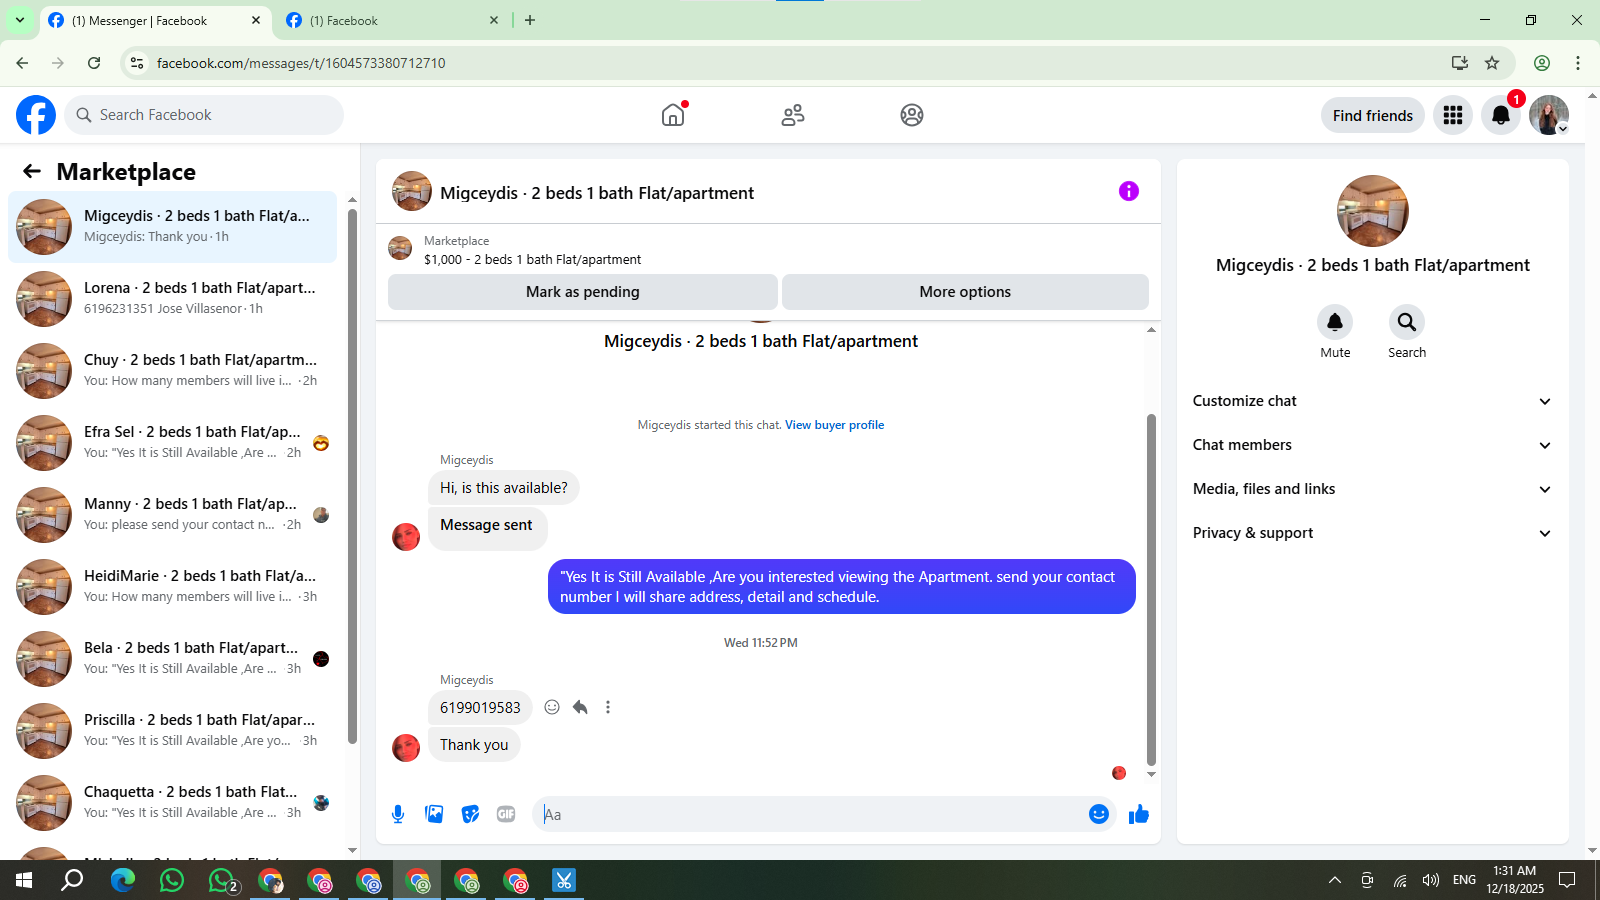This screenshot has height=900, width=1600.
Task: Open HeidiMarie conversation in list
Action: [172, 587]
